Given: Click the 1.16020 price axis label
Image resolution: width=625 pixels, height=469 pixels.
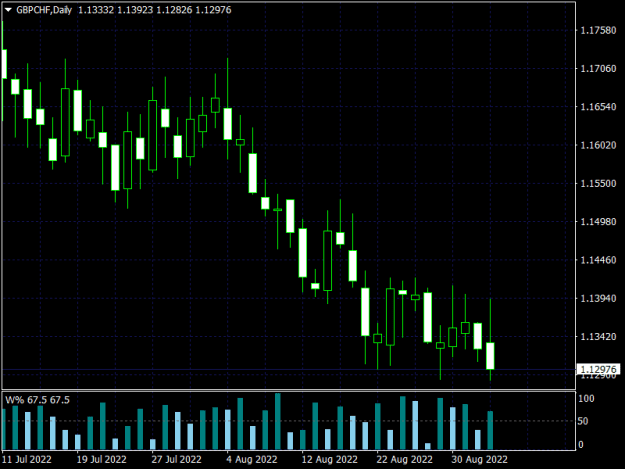Looking at the screenshot, I should click(x=598, y=145).
